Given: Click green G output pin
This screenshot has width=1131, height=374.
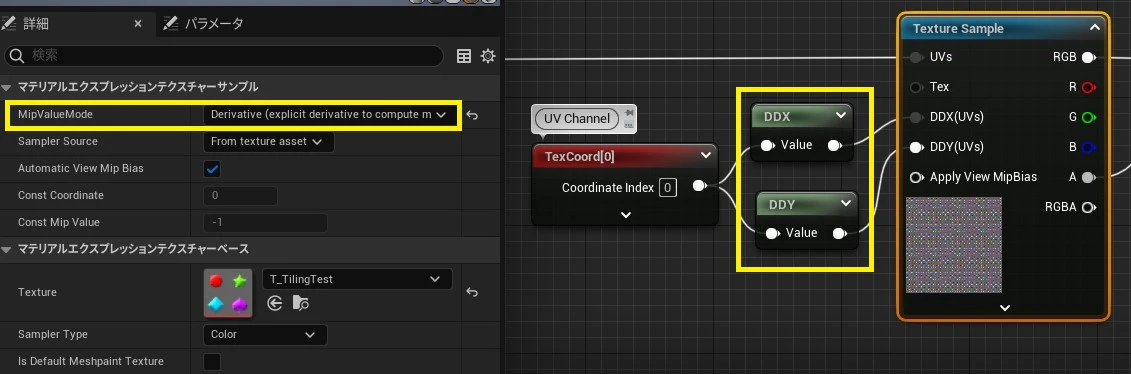Looking at the screenshot, I should pos(1089,117).
